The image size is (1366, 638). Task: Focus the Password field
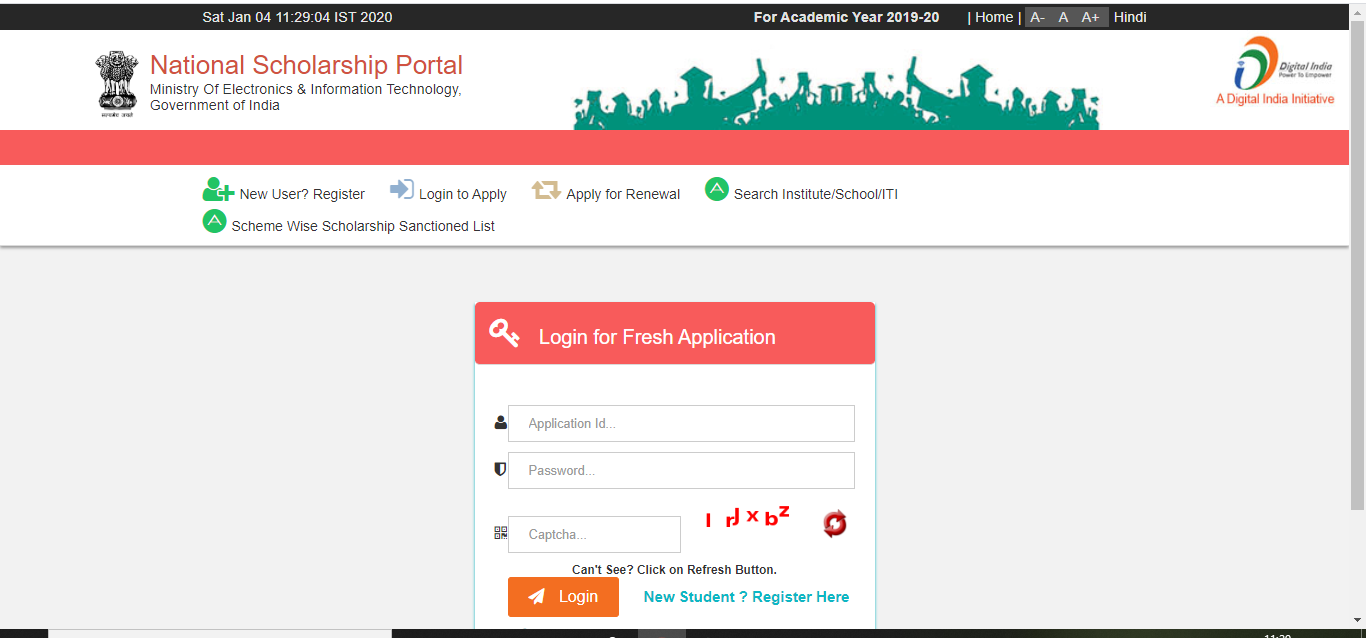(681, 470)
